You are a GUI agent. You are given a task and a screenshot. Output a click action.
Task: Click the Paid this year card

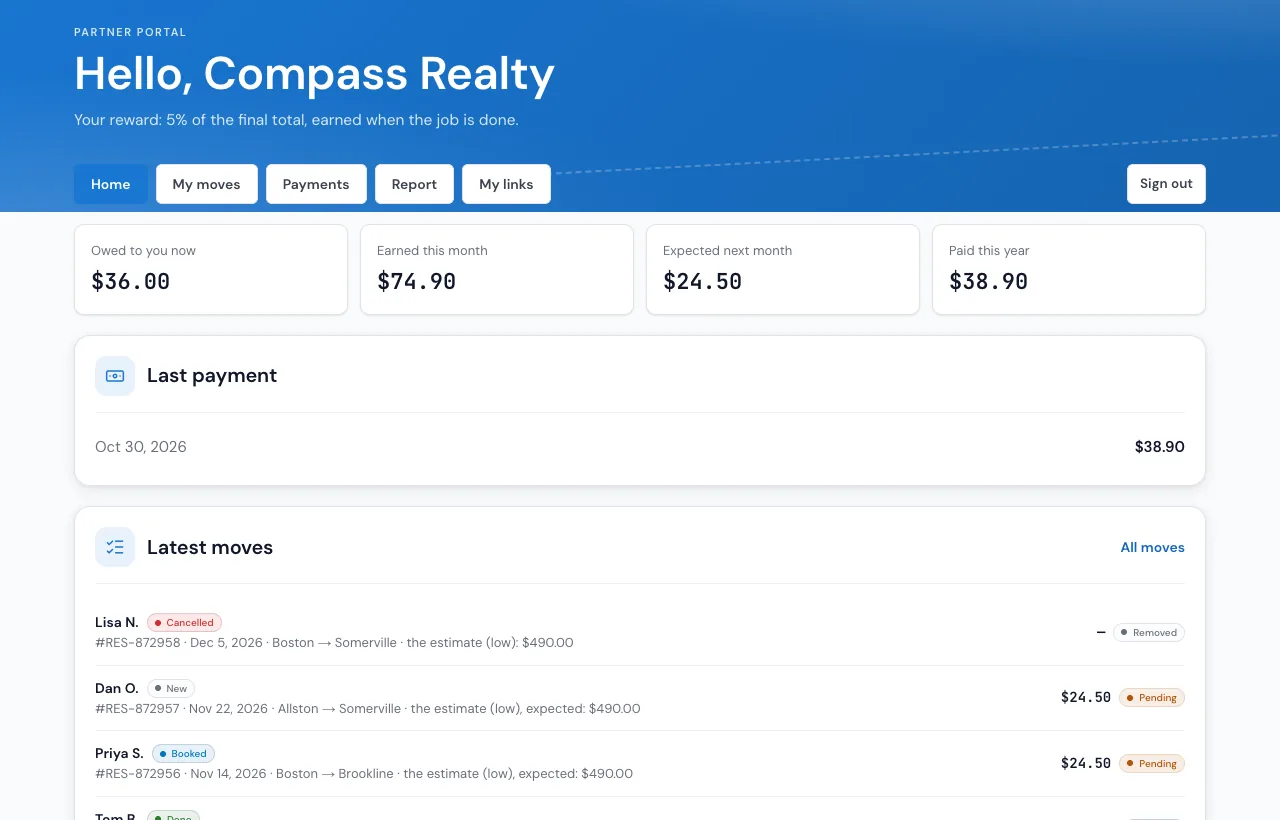[1069, 269]
